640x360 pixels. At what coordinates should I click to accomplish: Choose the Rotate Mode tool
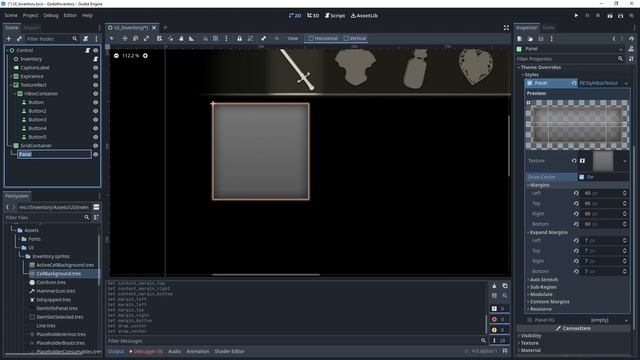pyautogui.click(x=136, y=38)
